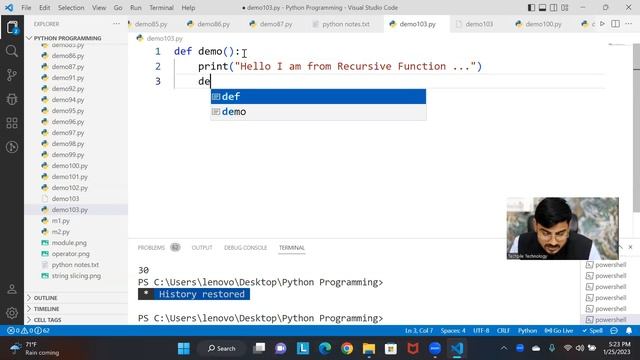Screen dimensions: 640x360
Task: Click UTF-8 encoding in status bar
Action: point(481,331)
